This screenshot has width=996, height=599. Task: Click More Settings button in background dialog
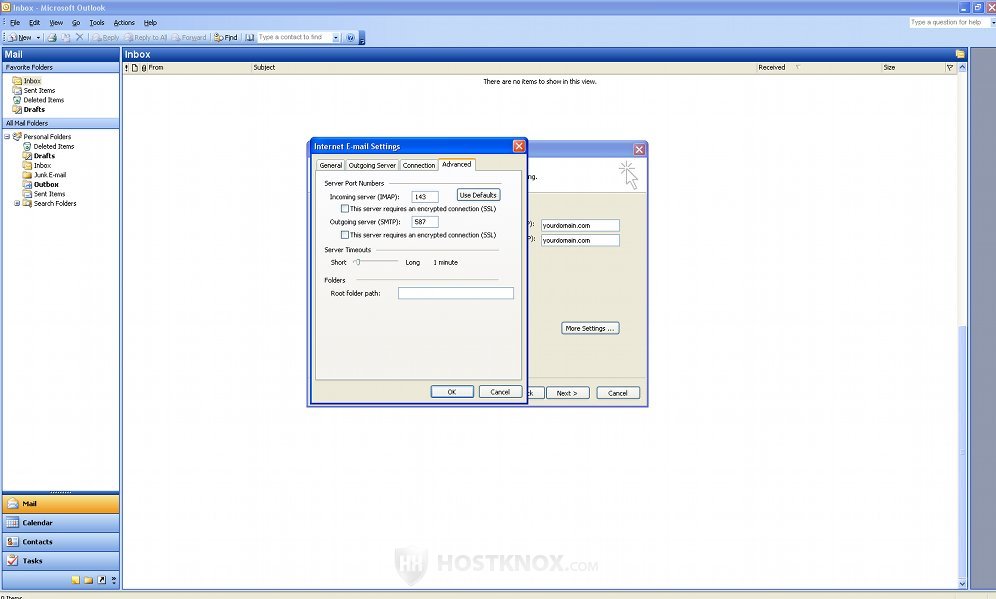pyautogui.click(x=590, y=328)
